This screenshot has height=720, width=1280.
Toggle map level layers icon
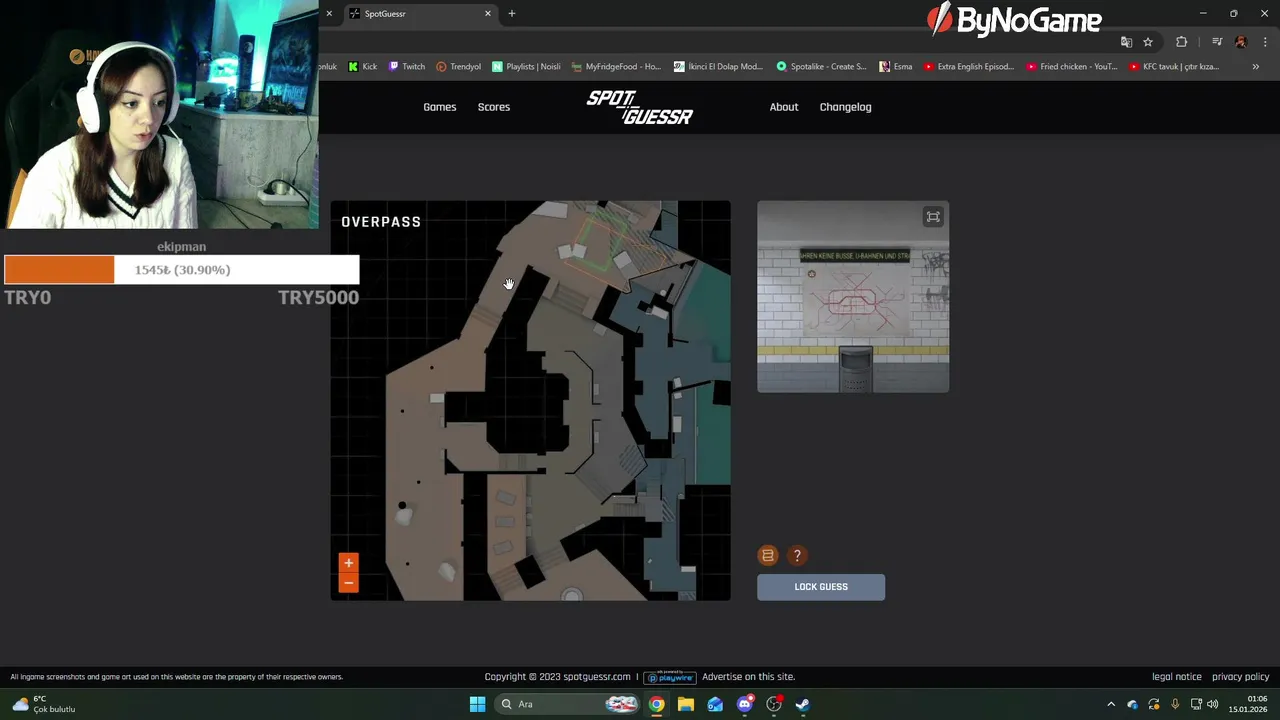[x=768, y=555]
